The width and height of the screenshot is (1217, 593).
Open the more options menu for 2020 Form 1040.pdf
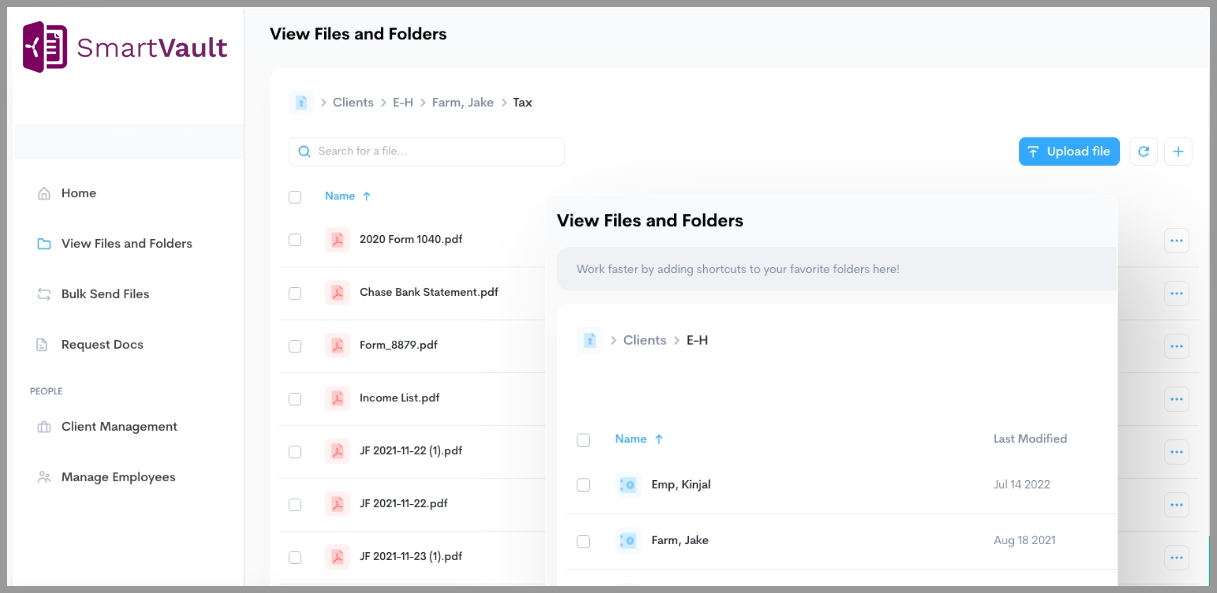click(1176, 240)
